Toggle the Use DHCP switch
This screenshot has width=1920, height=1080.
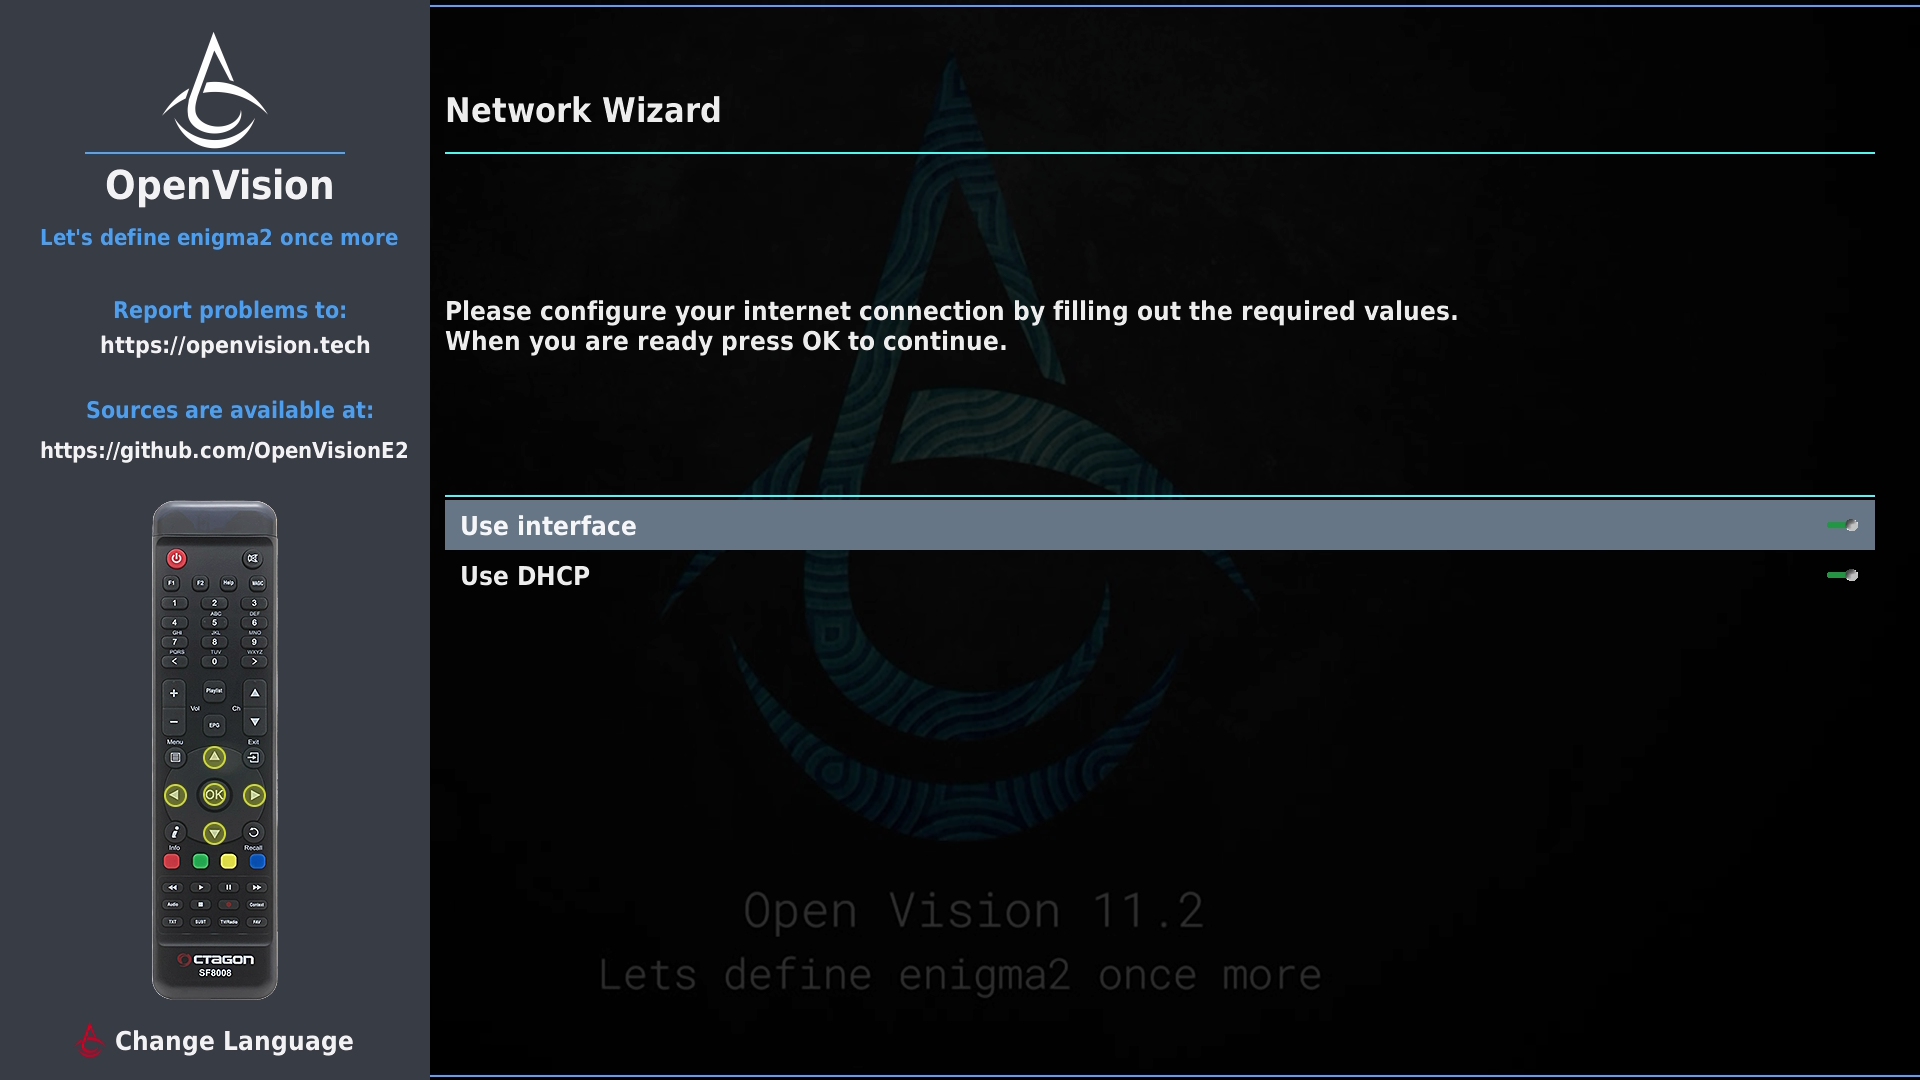[x=1842, y=575]
